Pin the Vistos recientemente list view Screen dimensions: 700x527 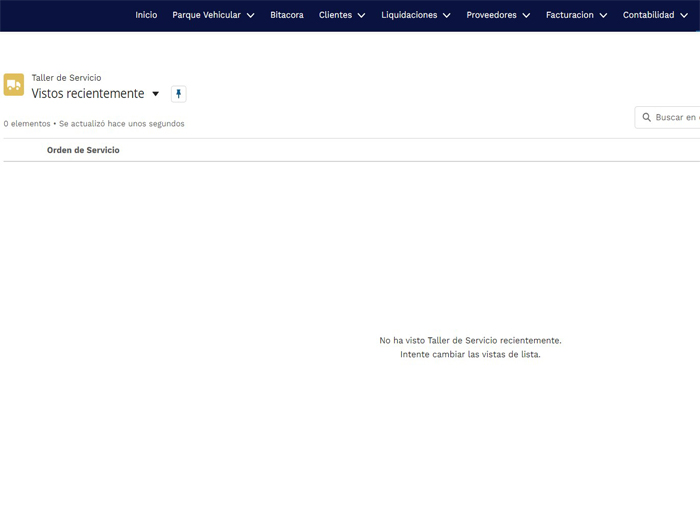click(x=179, y=94)
